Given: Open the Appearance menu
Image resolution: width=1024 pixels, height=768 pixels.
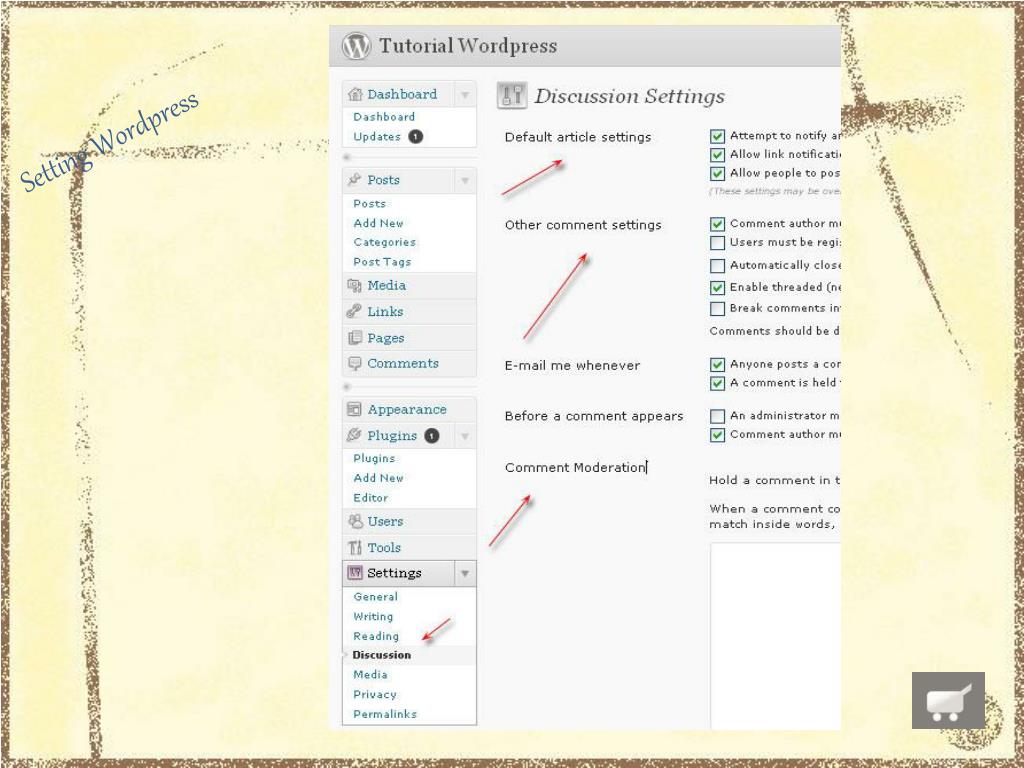Looking at the screenshot, I should point(407,409).
